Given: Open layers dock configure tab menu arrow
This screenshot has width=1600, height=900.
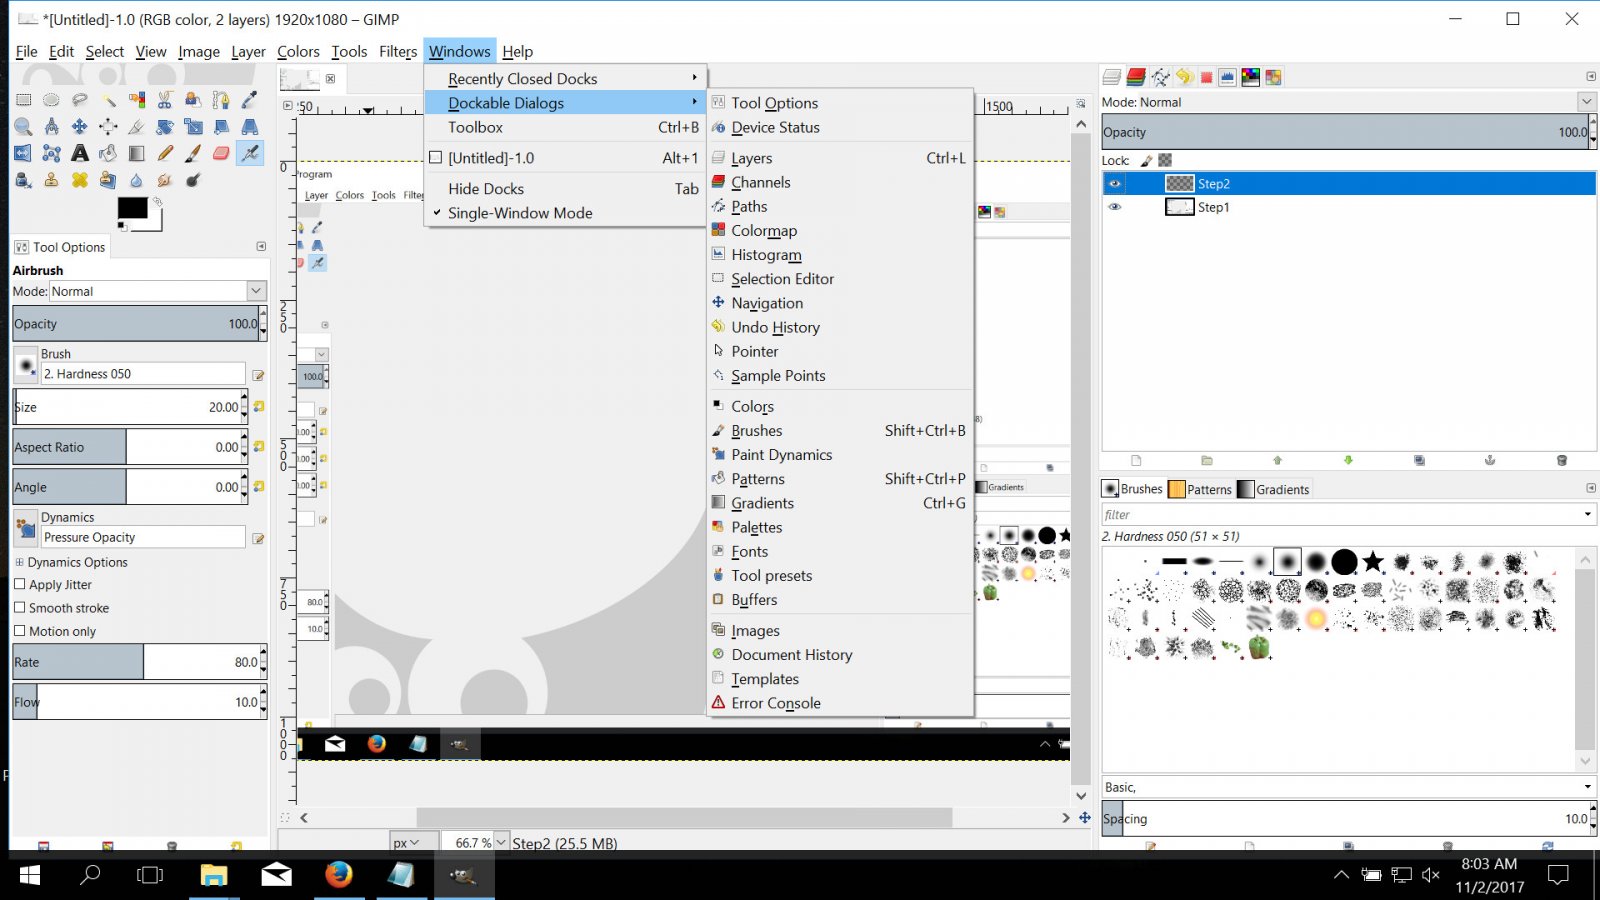Looking at the screenshot, I should 1590,77.
